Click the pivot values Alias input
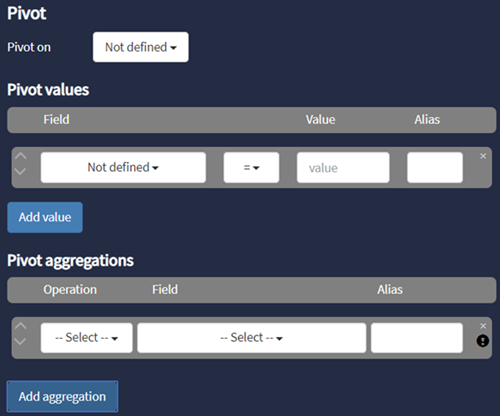The width and height of the screenshot is (500, 416). click(x=435, y=167)
